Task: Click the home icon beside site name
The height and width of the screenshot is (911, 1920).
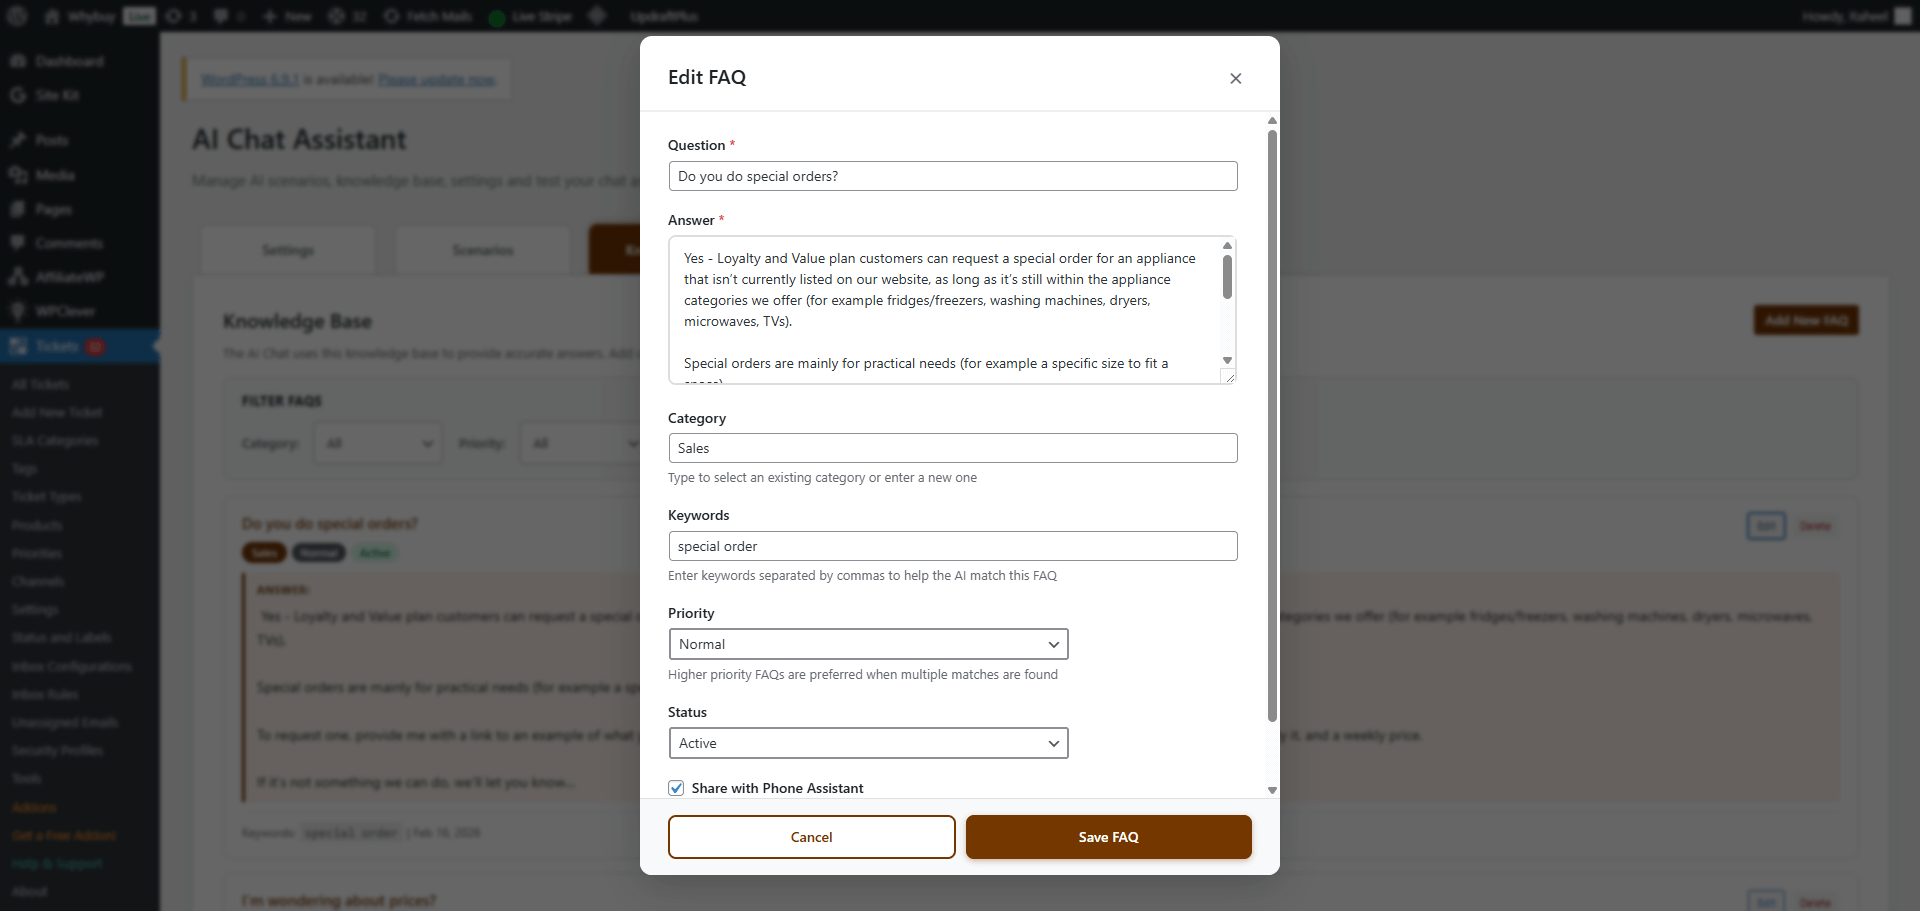Action: point(52,16)
